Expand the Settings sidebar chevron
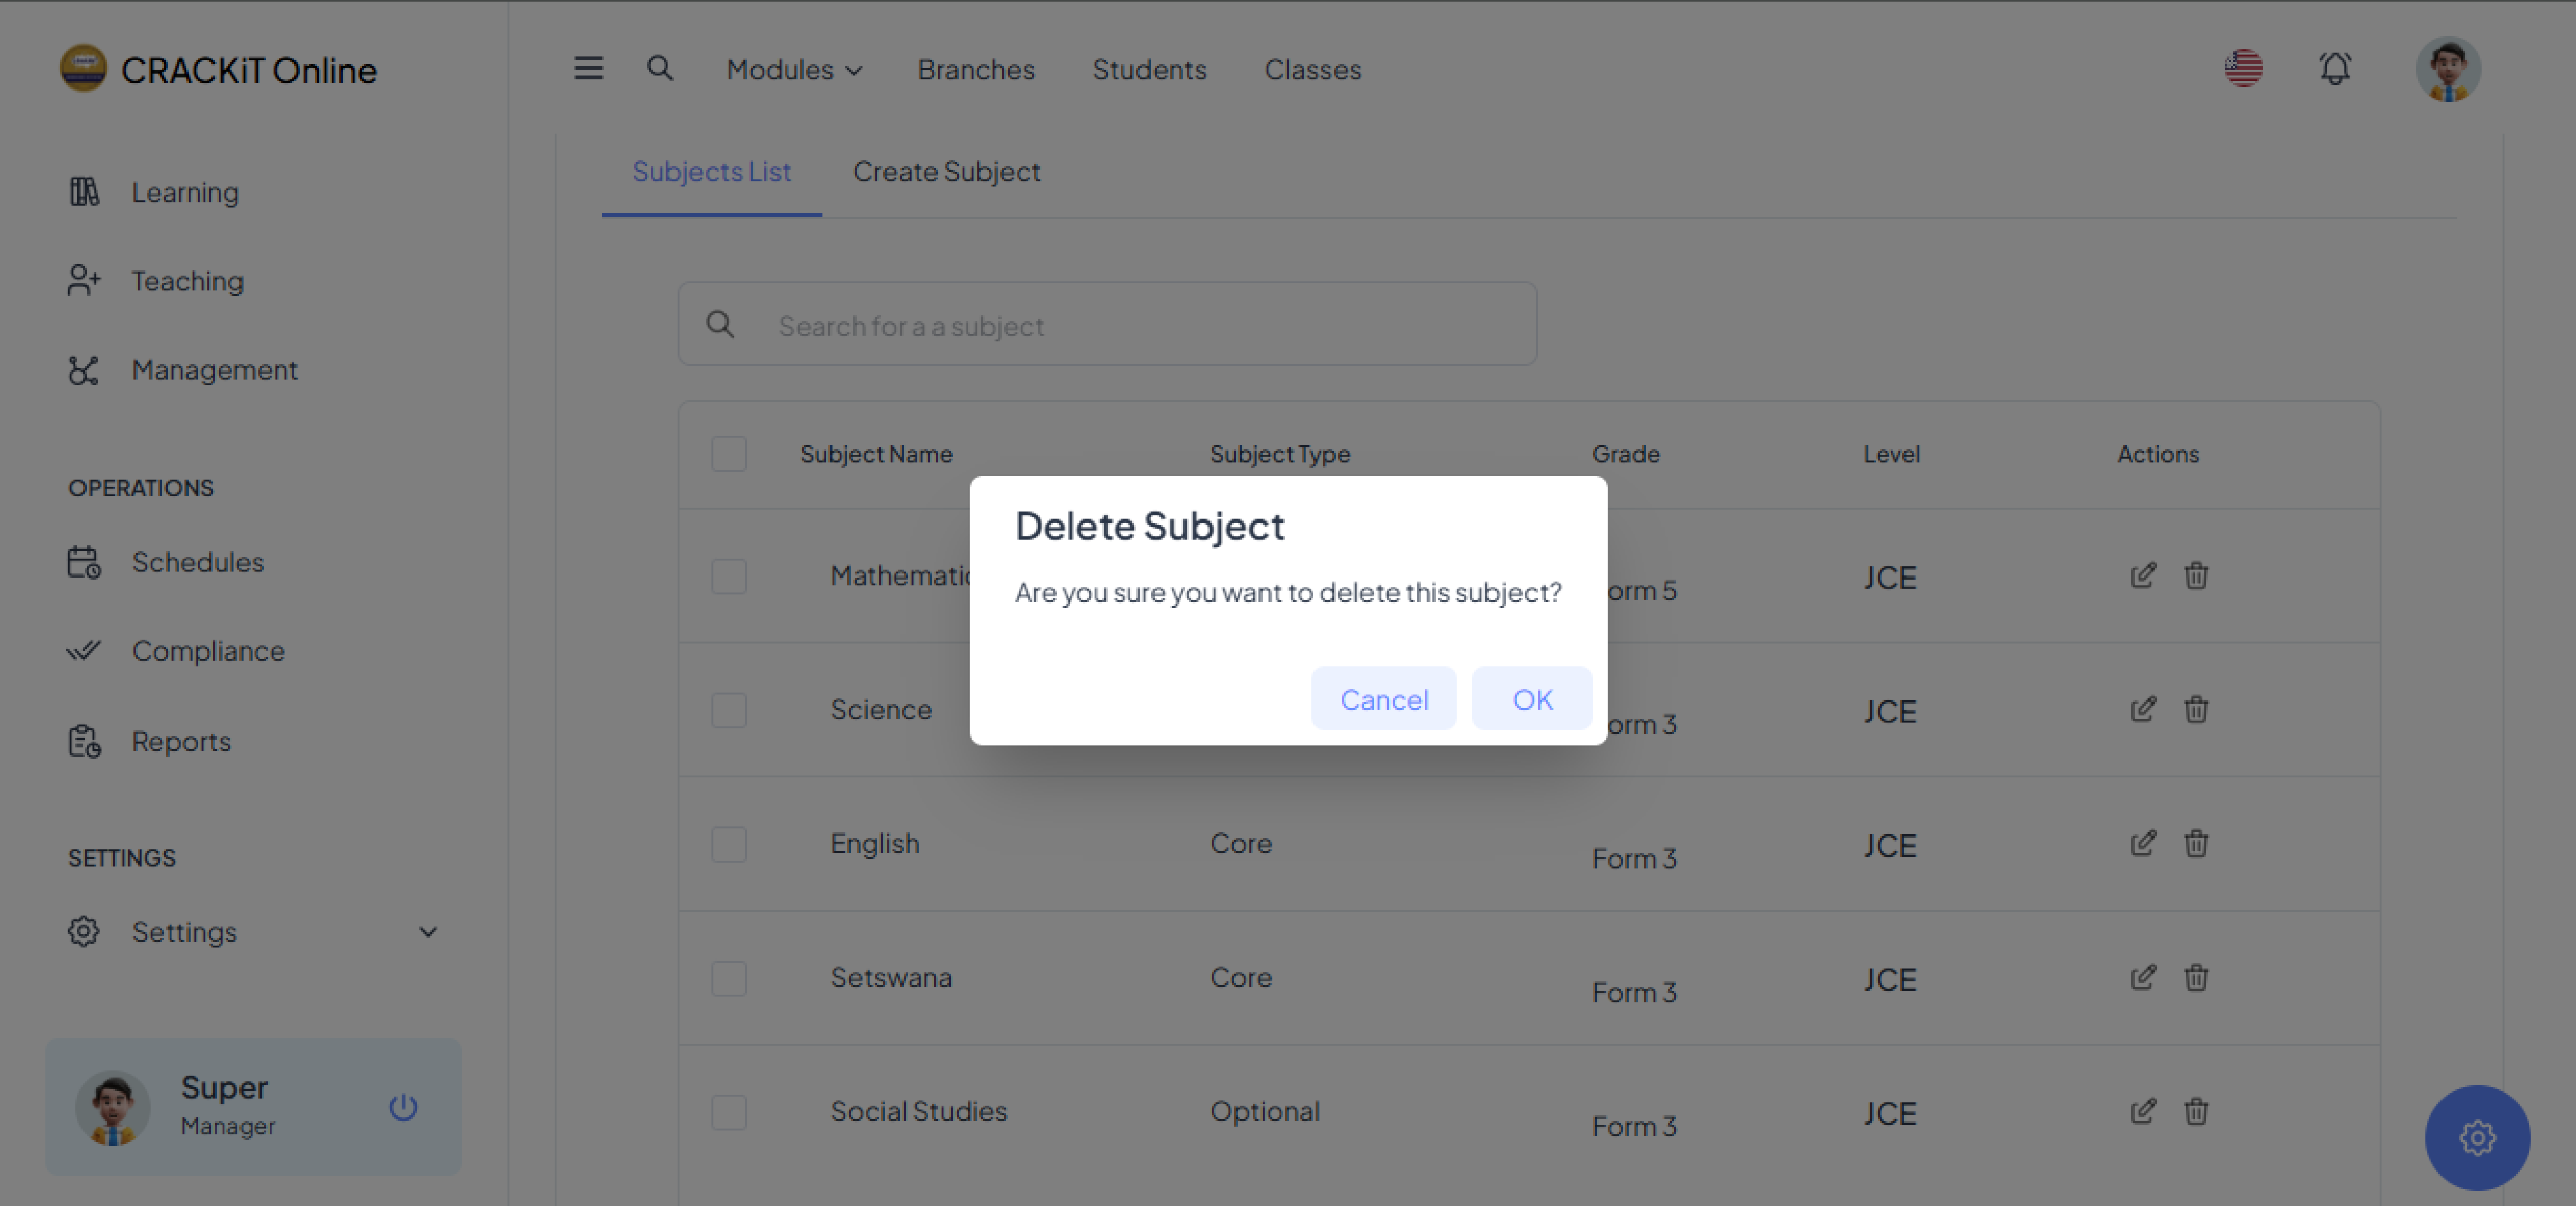 [x=428, y=932]
